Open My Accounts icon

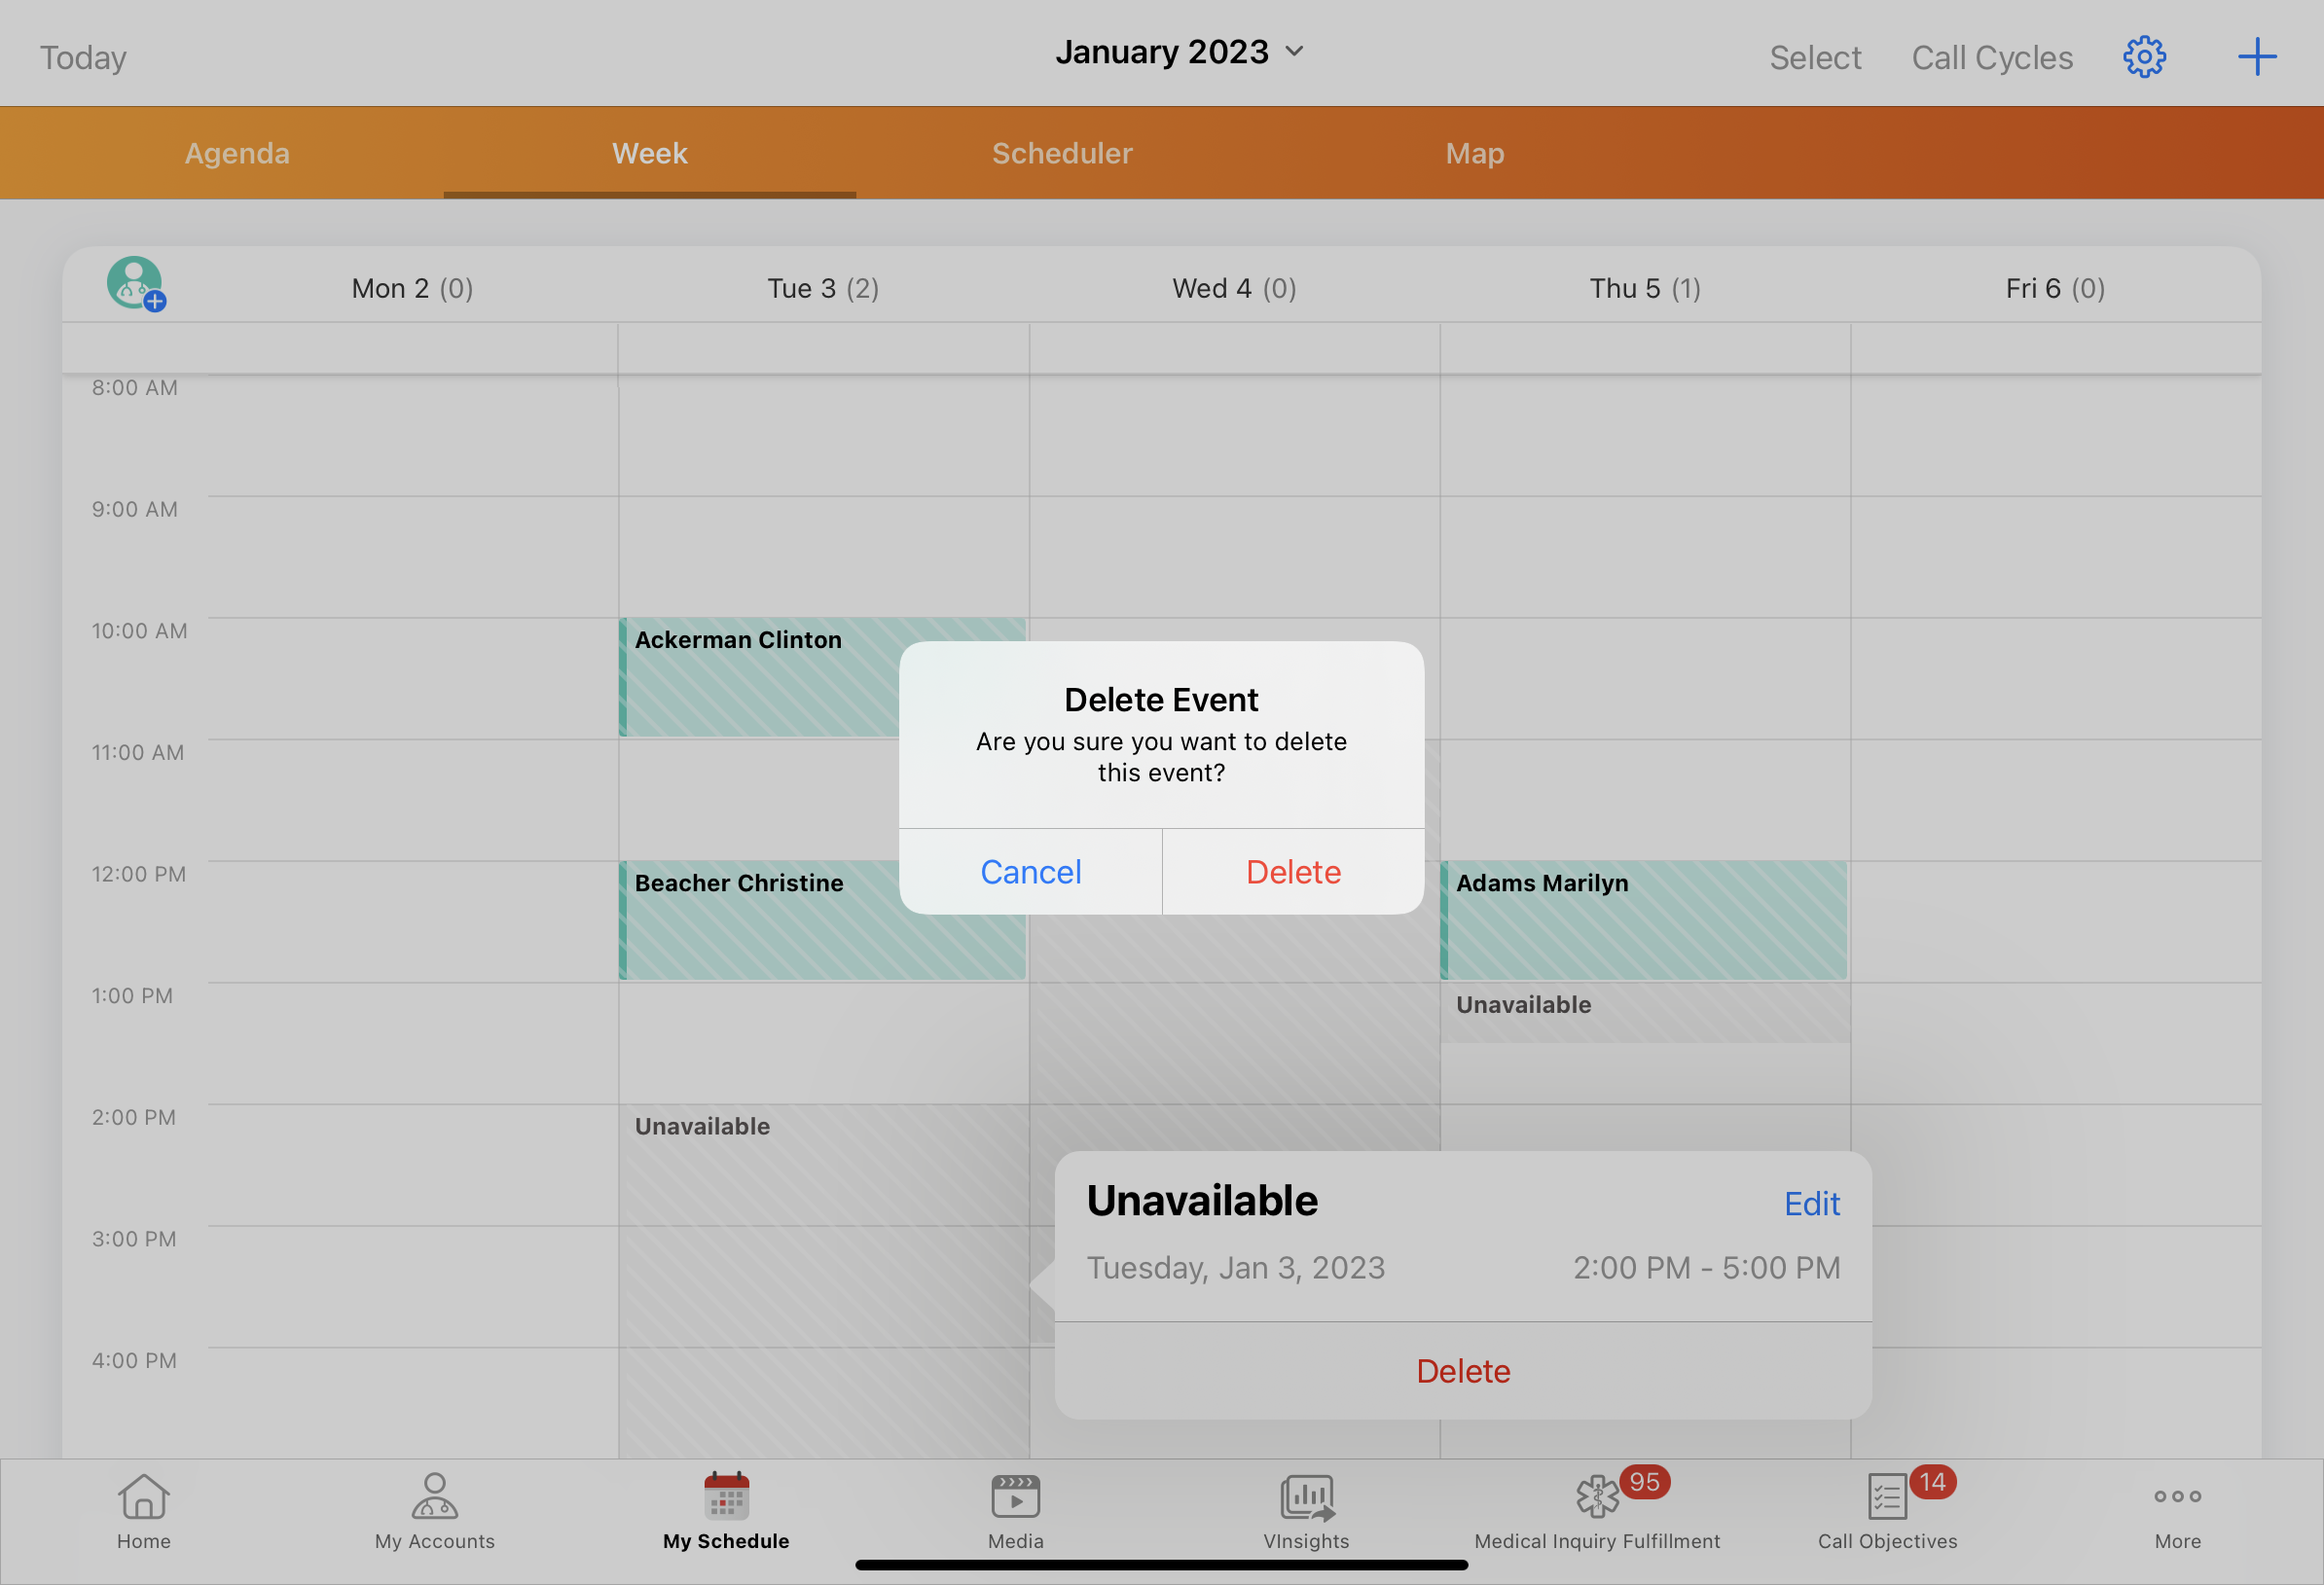(x=434, y=1510)
